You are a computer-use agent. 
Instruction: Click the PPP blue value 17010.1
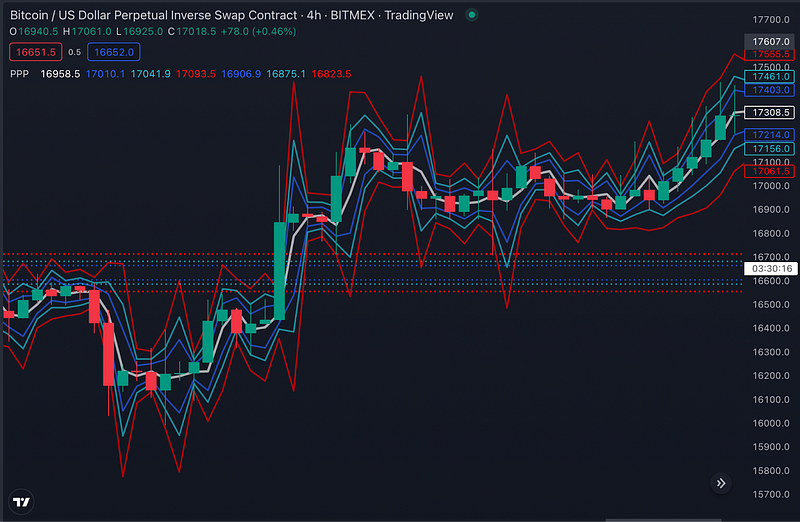click(x=105, y=74)
